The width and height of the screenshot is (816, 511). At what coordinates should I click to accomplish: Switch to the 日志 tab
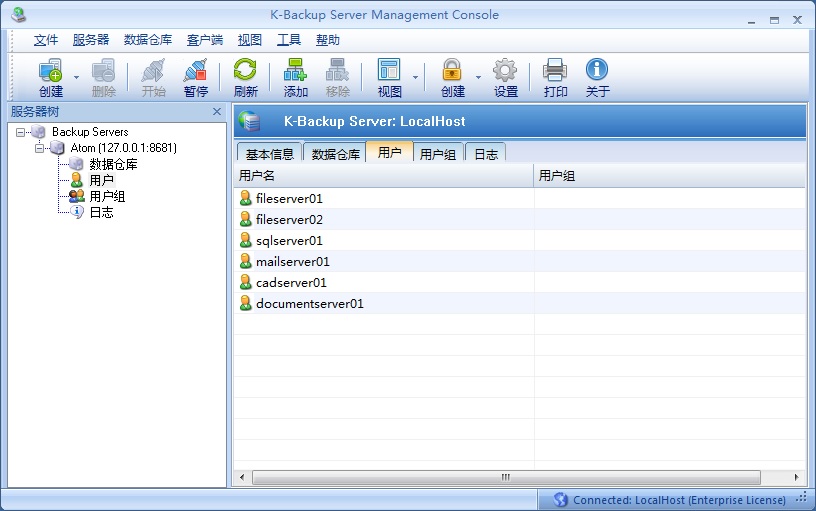coord(486,154)
